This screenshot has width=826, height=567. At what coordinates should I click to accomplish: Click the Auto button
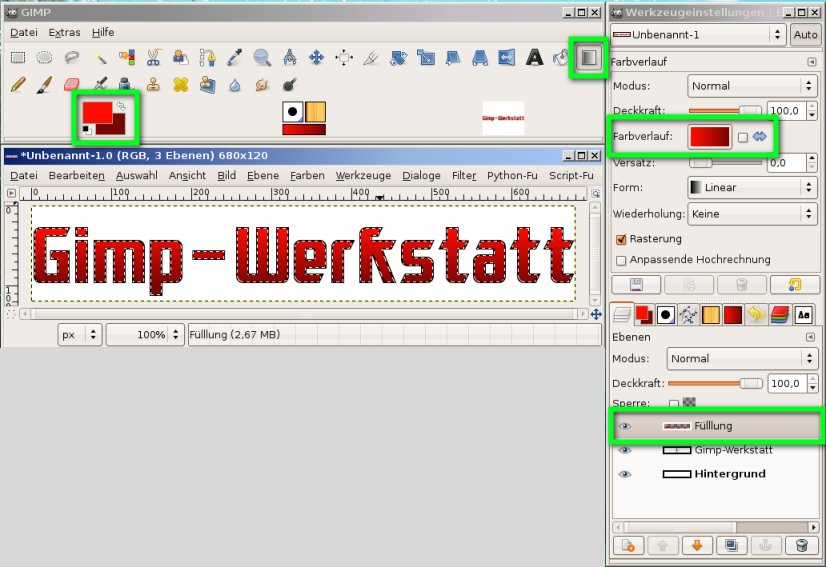click(805, 35)
